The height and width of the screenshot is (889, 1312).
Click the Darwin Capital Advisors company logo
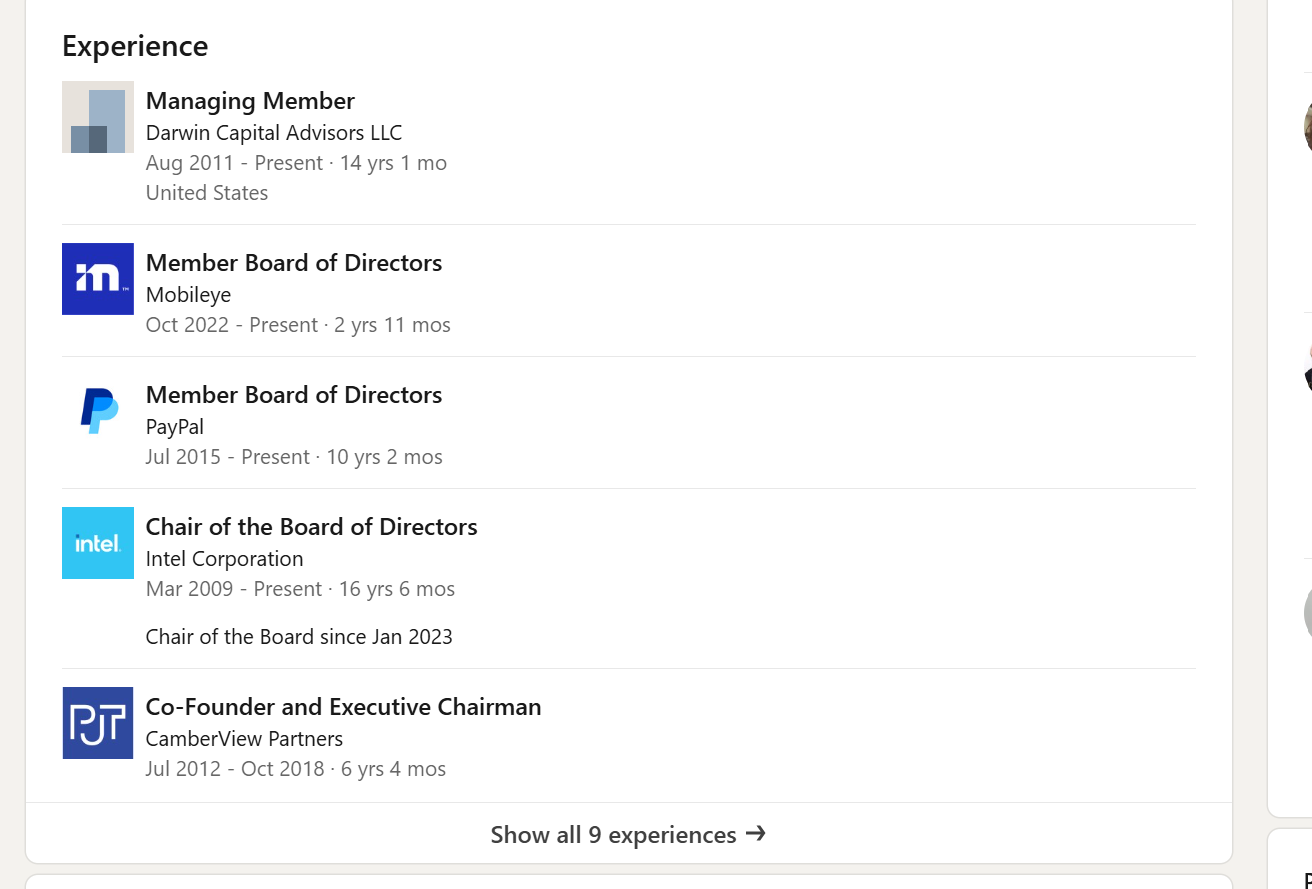[98, 117]
